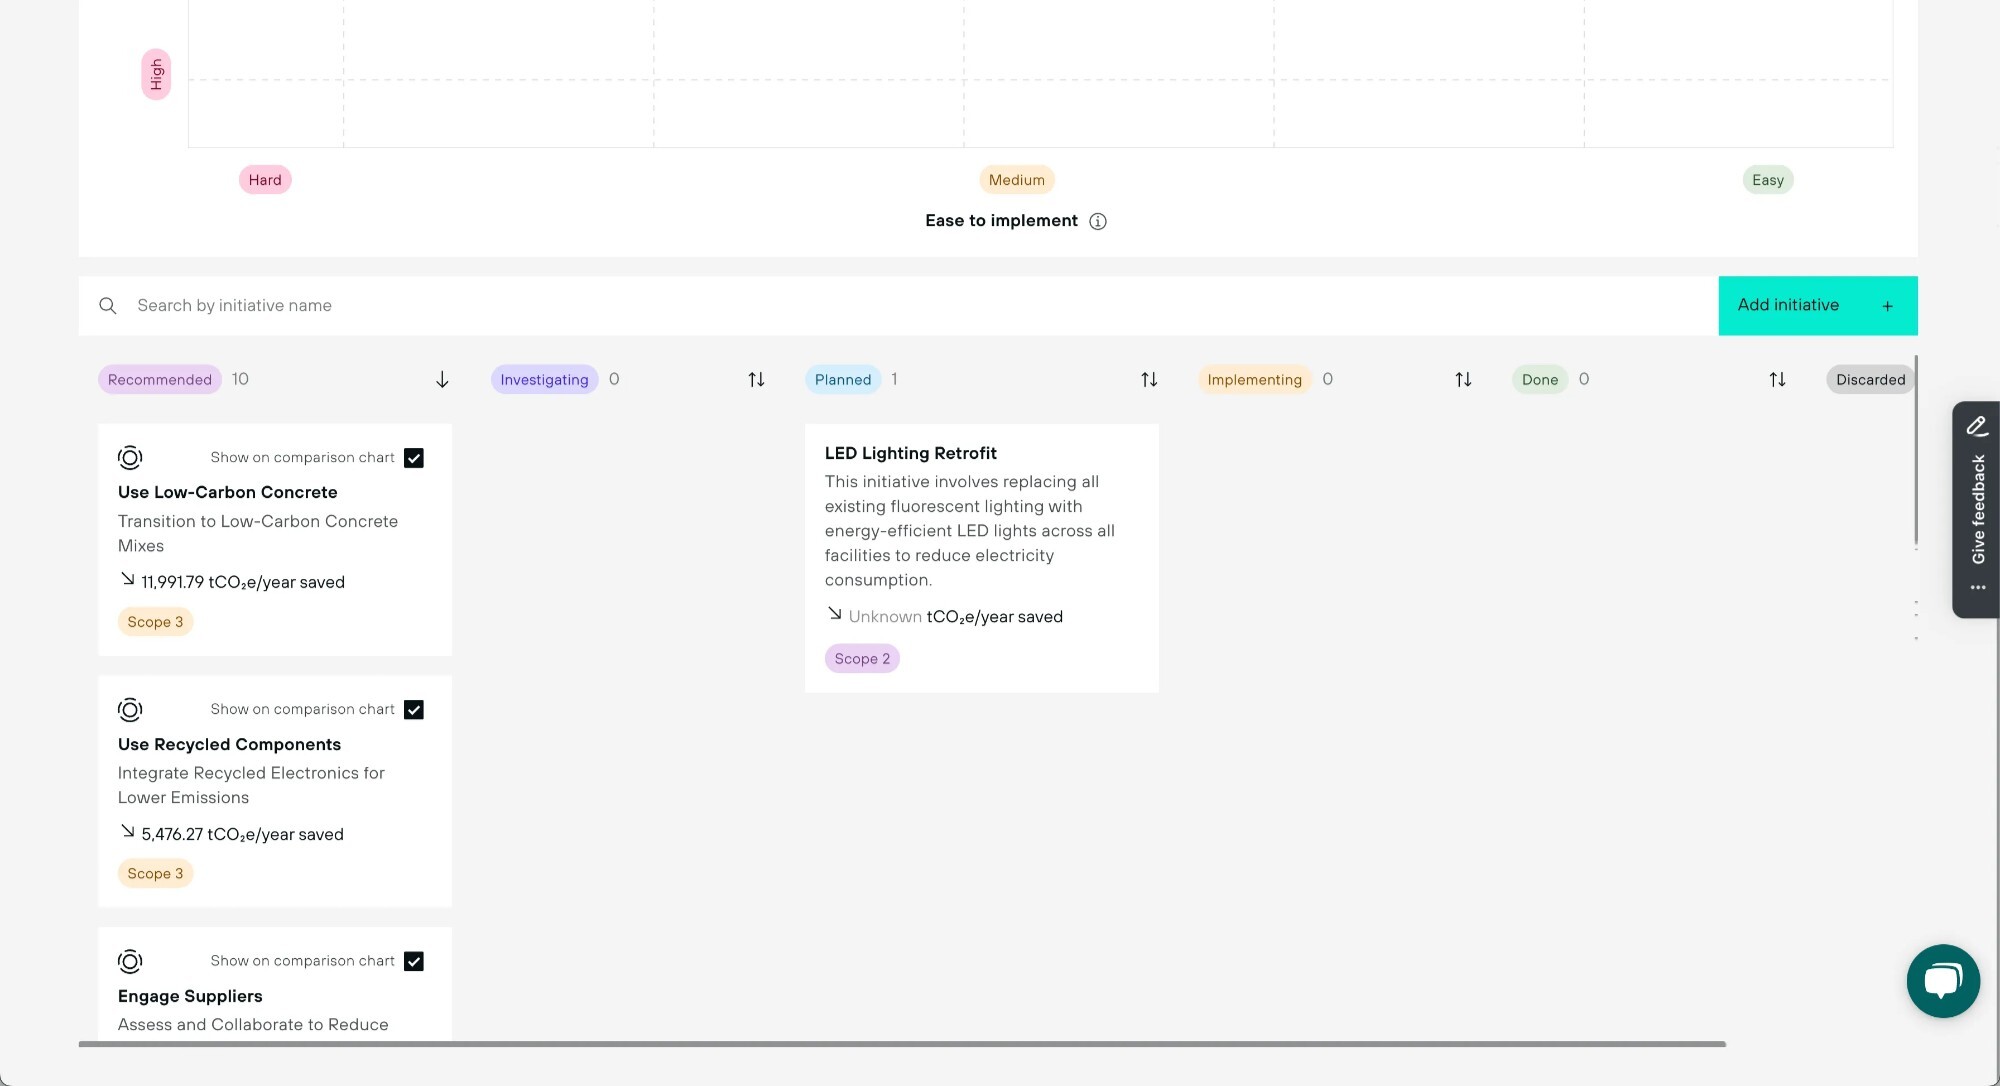Open the chat support bubble
This screenshot has width=2000, height=1086.
click(x=1942, y=981)
